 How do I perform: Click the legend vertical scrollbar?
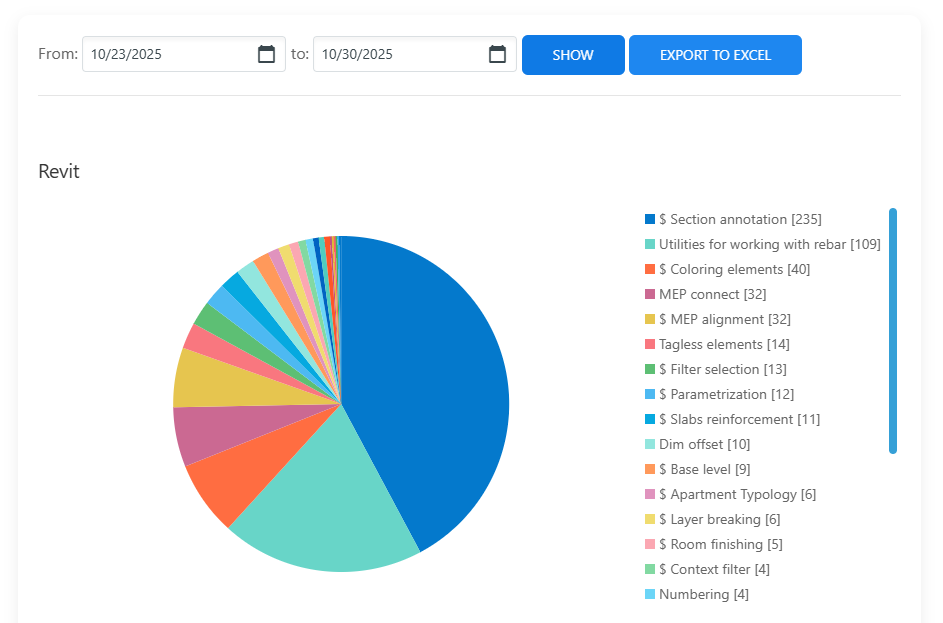tap(893, 330)
